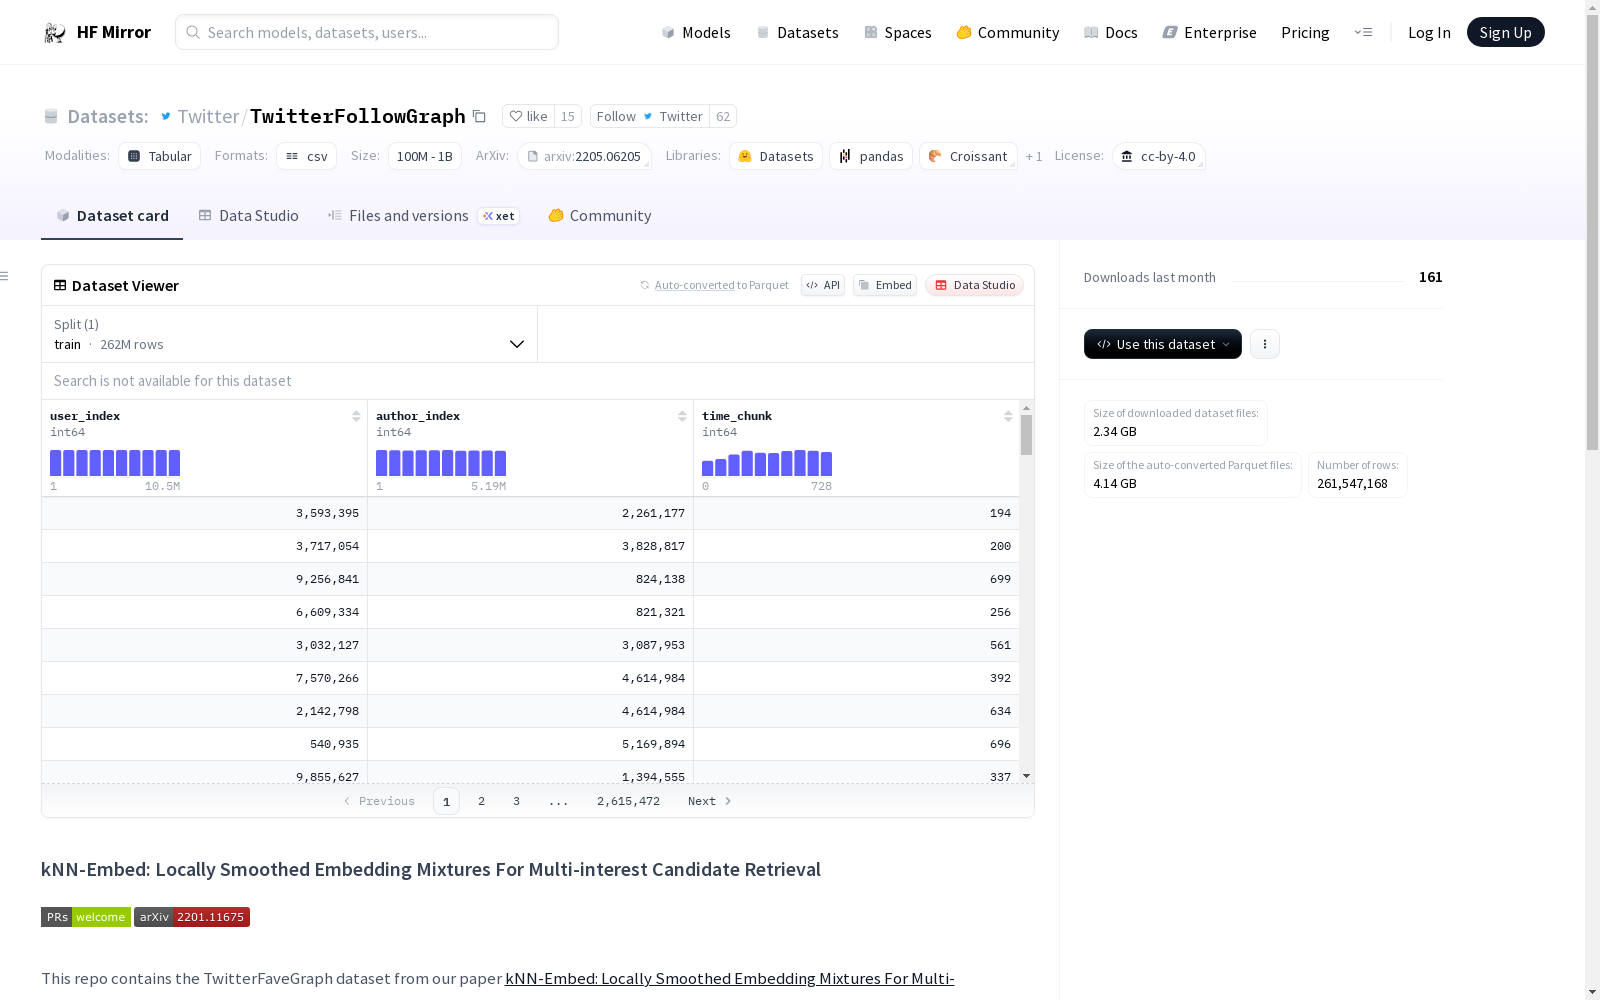This screenshot has height=1000, width=1600.
Task: Open Spaces in the top navigation
Action: 898,33
